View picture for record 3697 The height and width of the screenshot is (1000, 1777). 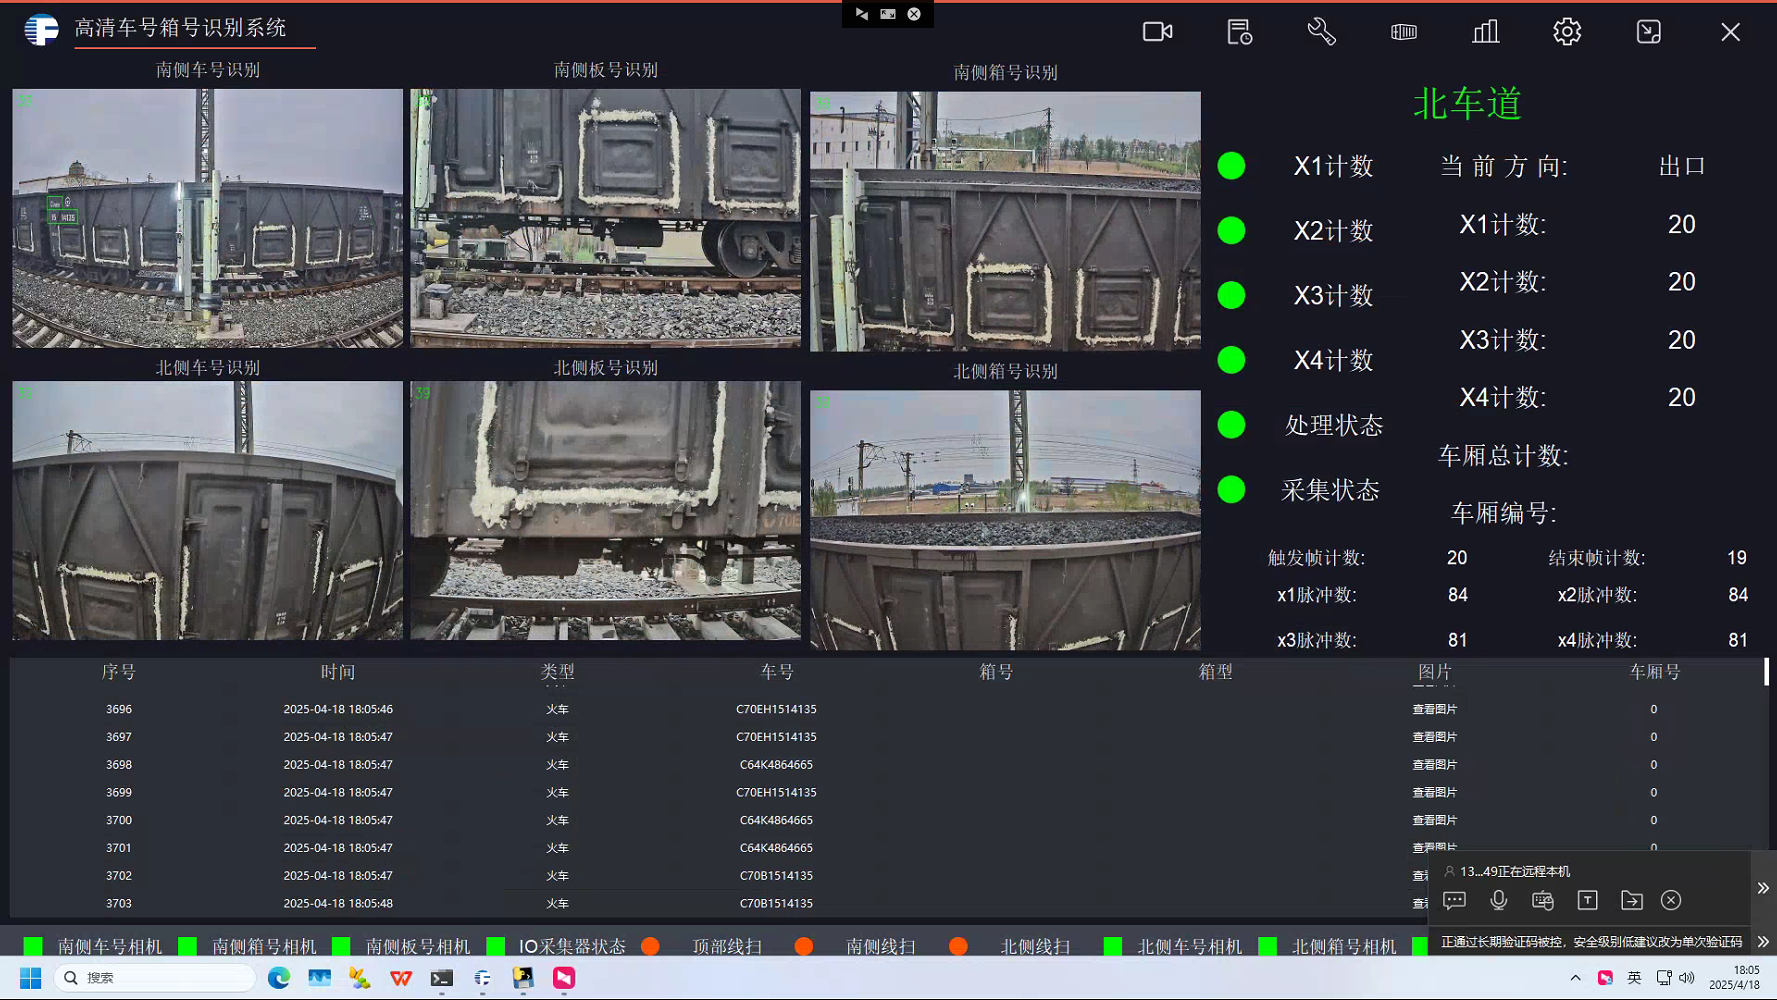(x=1434, y=737)
